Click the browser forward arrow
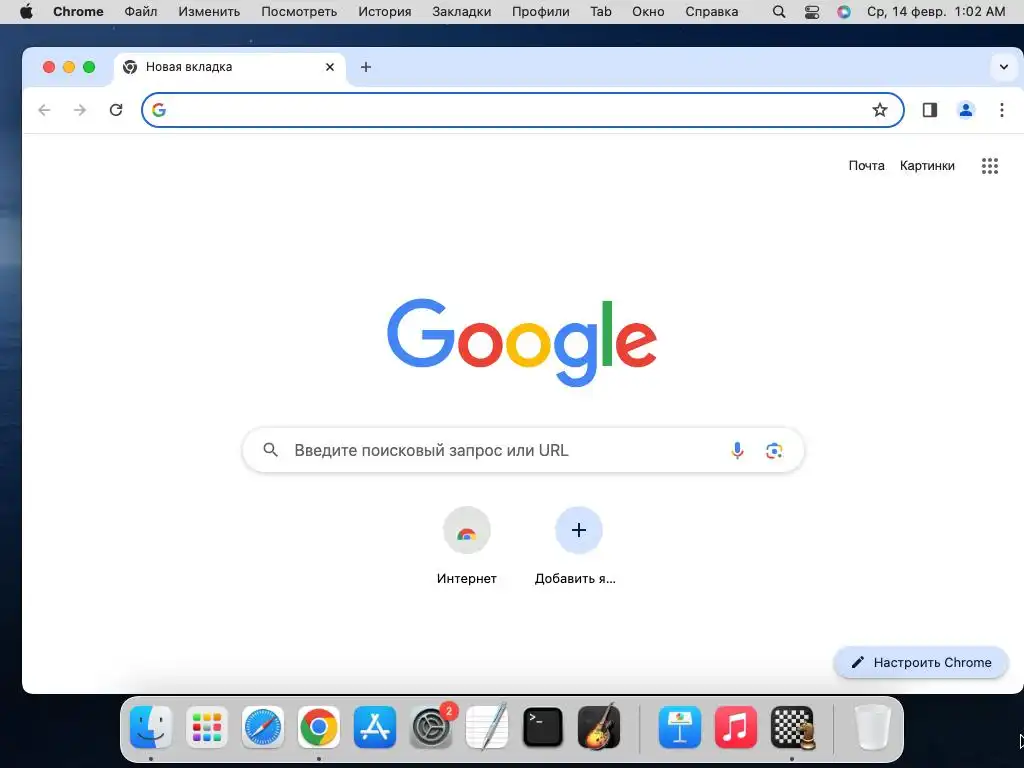This screenshot has height=768, width=1024. (80, 110)
